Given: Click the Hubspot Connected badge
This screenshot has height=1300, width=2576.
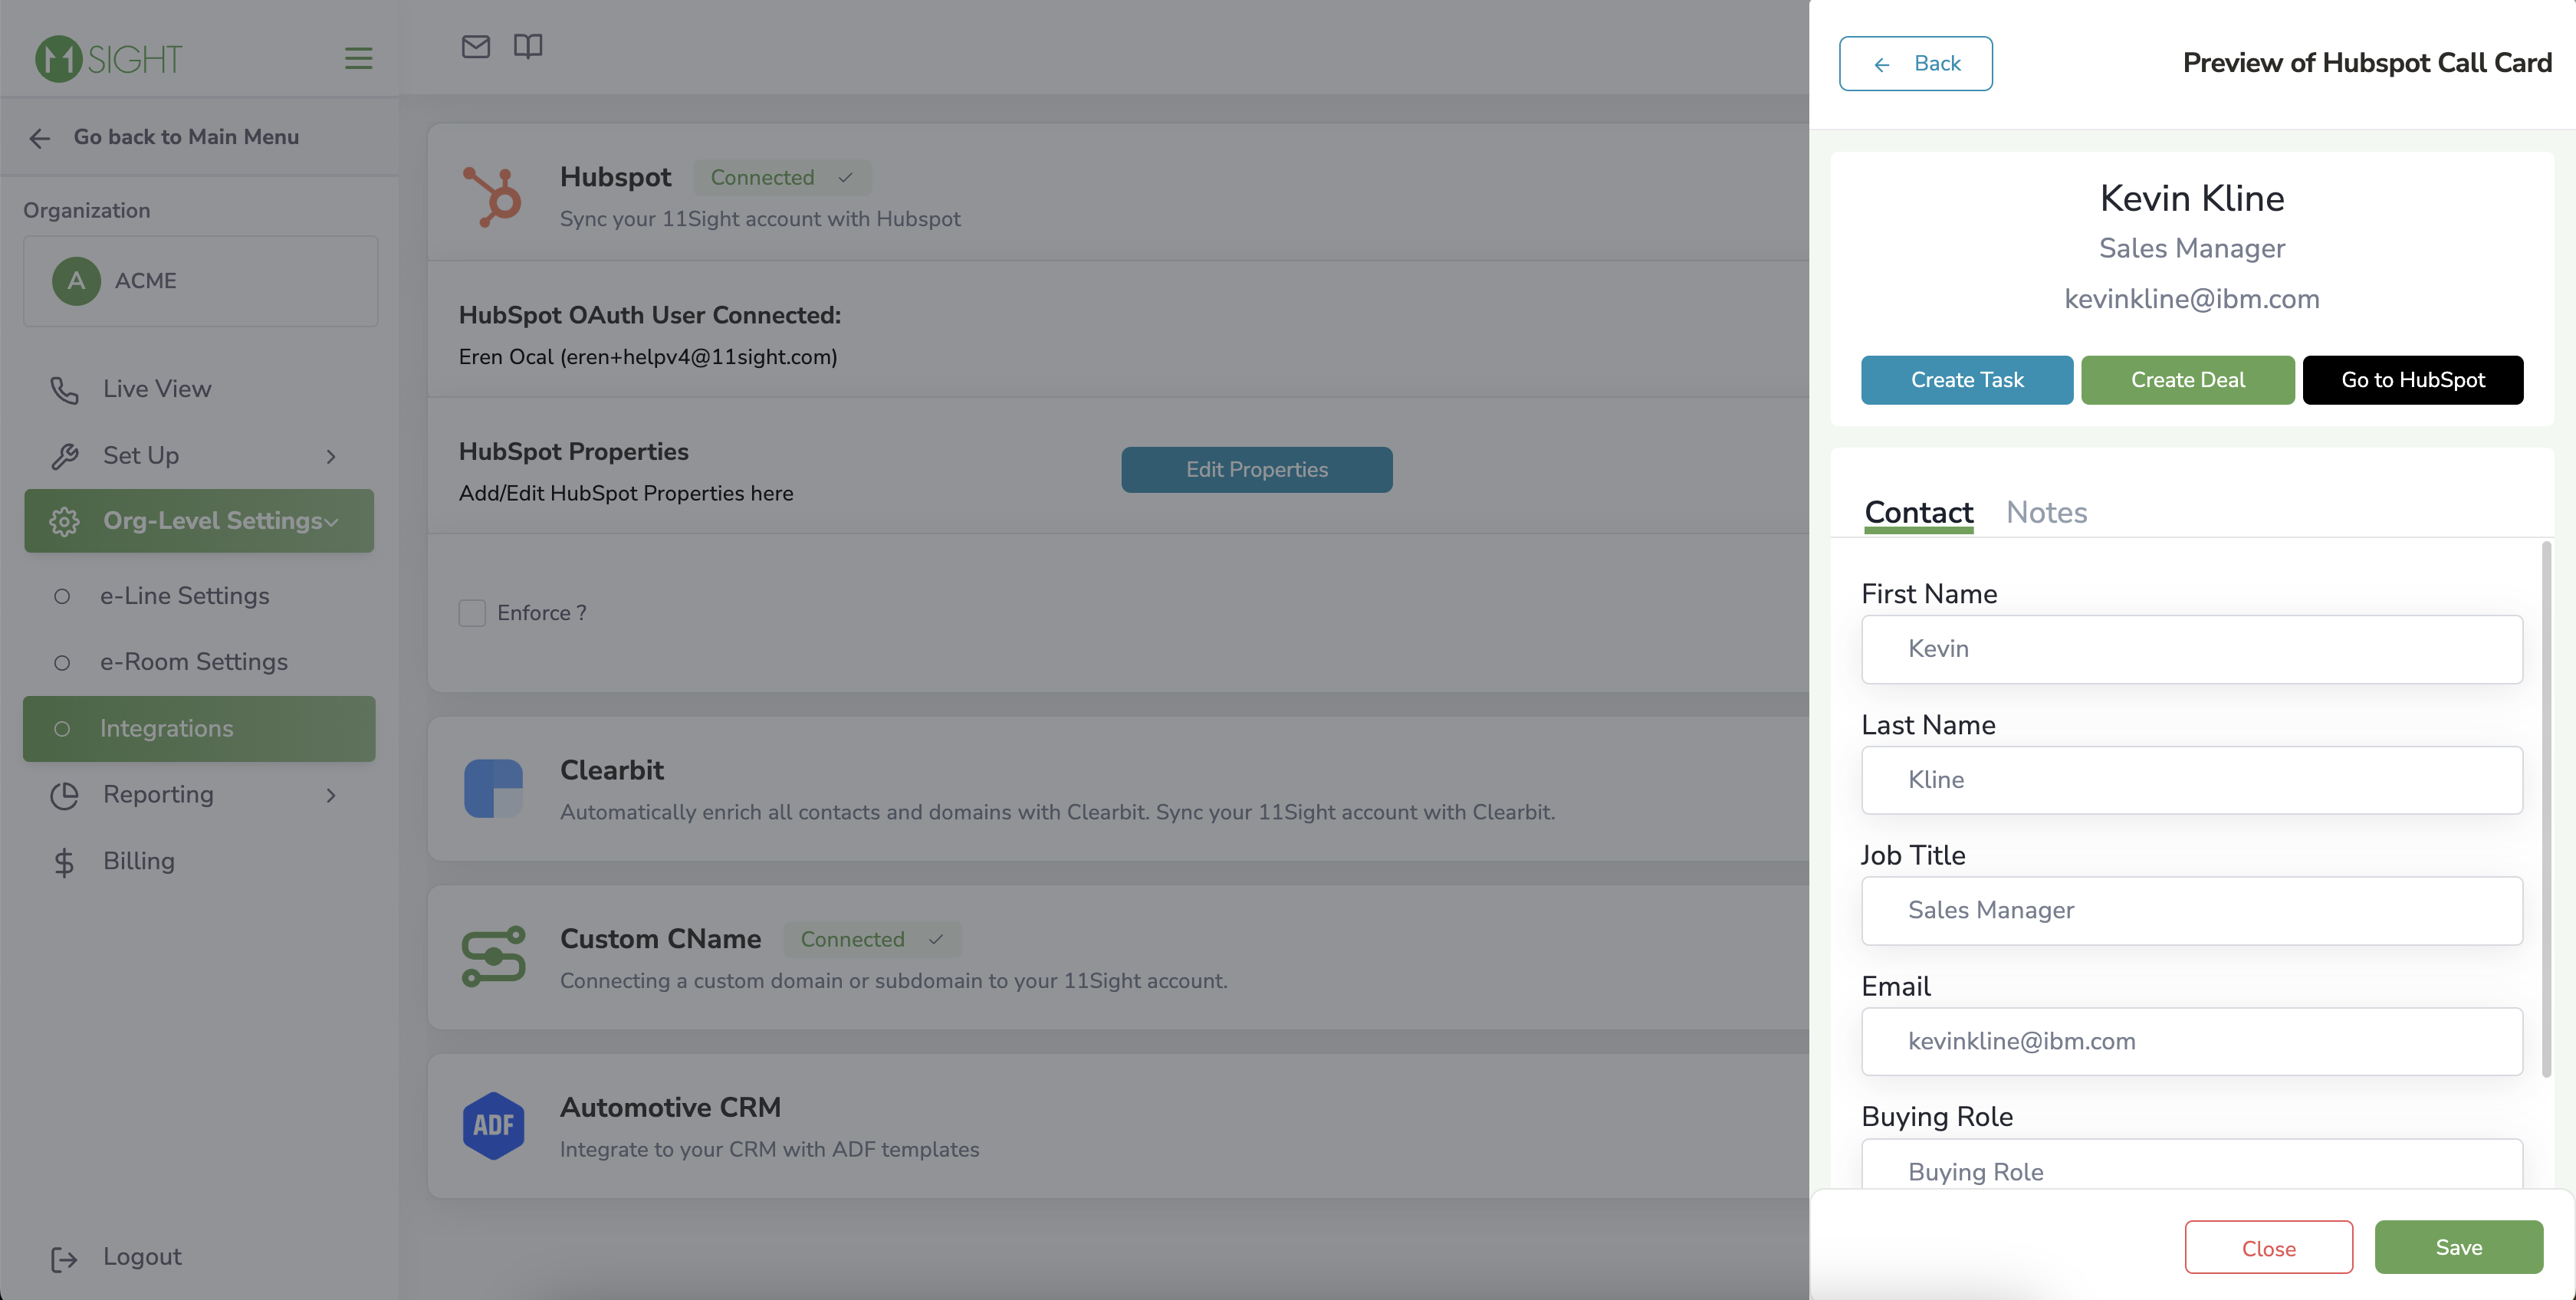Looking at the screenshot, I should pos(782,178).
